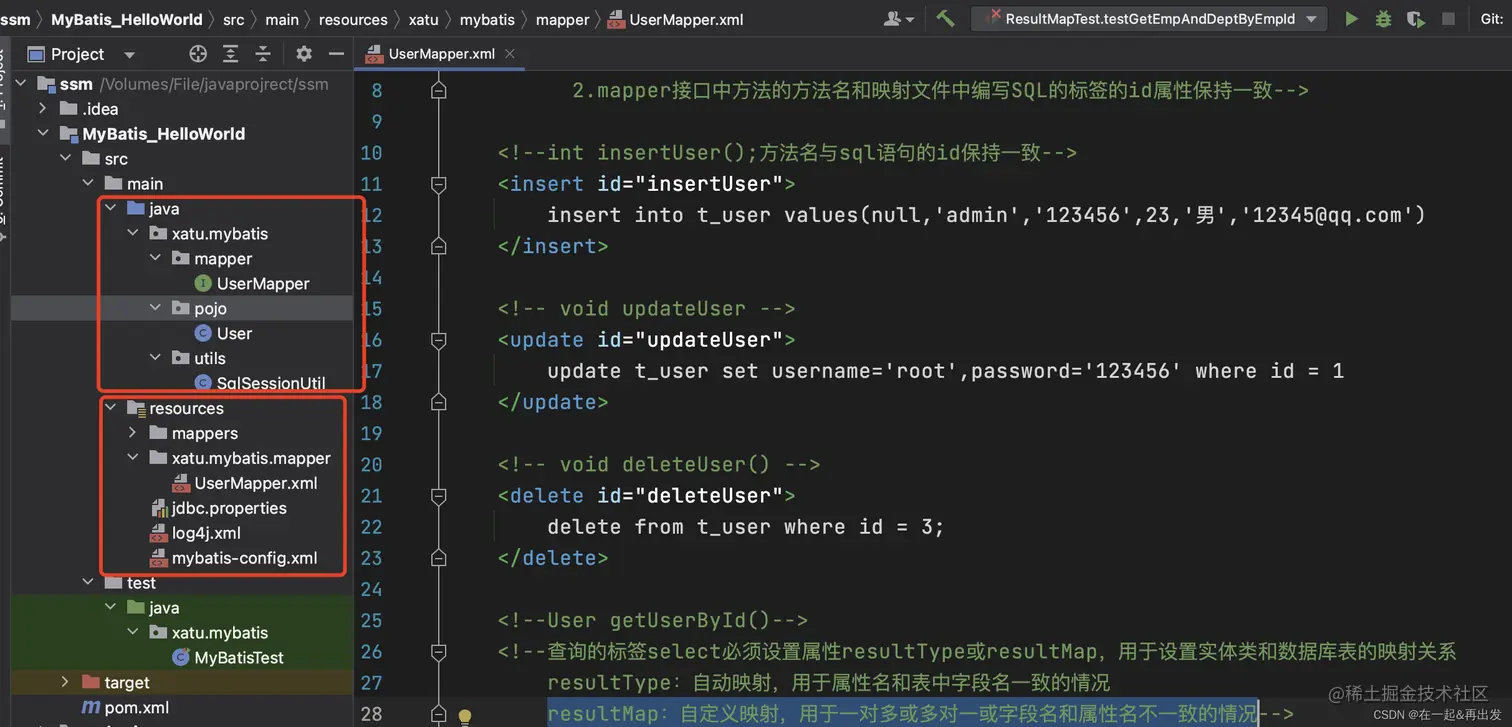Screen dimensions: 1512x727
Task: Toggle the fold marker at line 23 closing delete
Action: [438, 558]
